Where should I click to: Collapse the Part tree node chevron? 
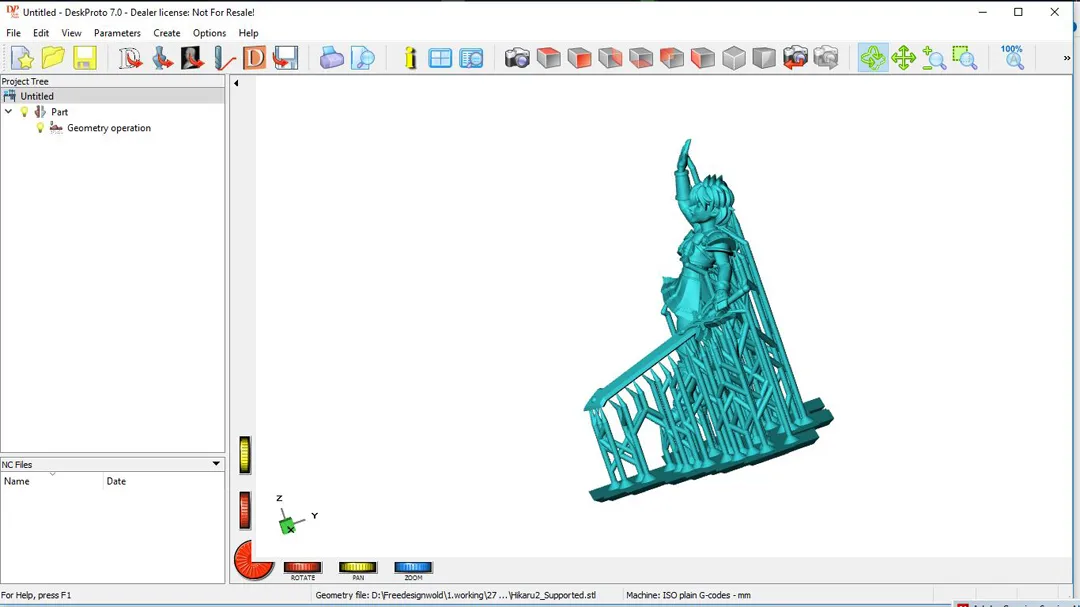pos(8,112)
